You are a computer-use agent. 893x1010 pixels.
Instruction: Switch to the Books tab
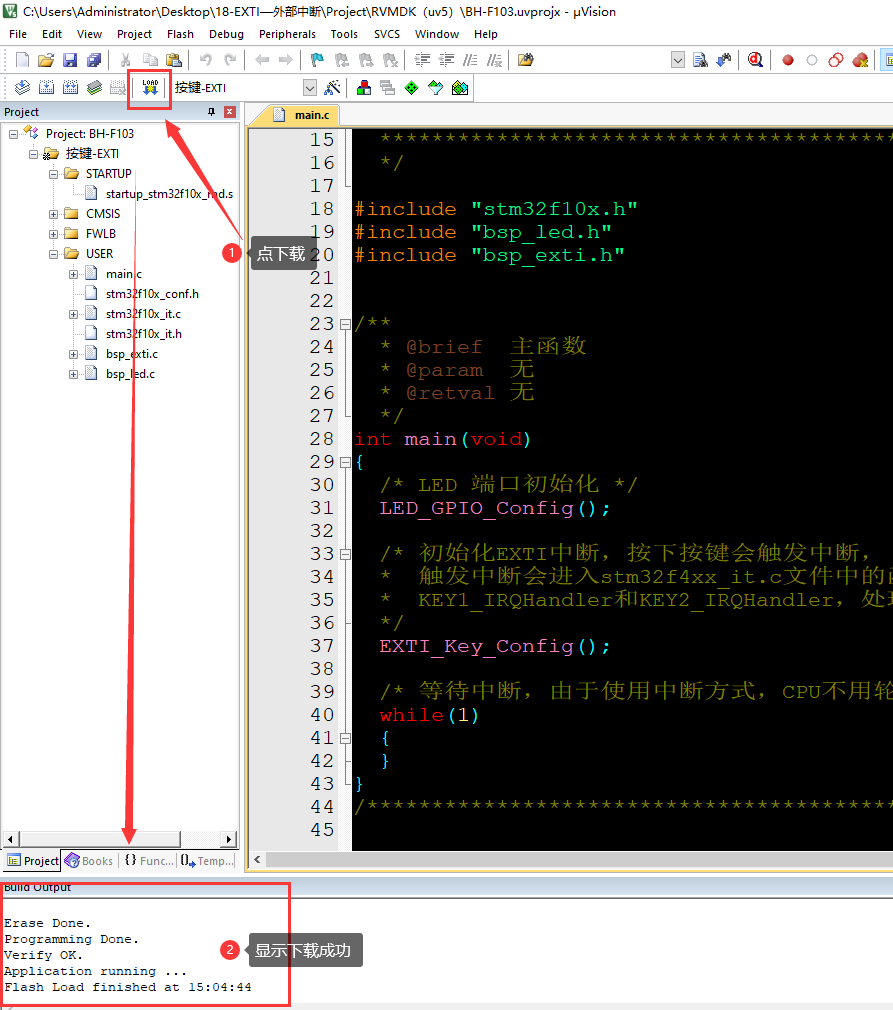[x=89, y=860]
